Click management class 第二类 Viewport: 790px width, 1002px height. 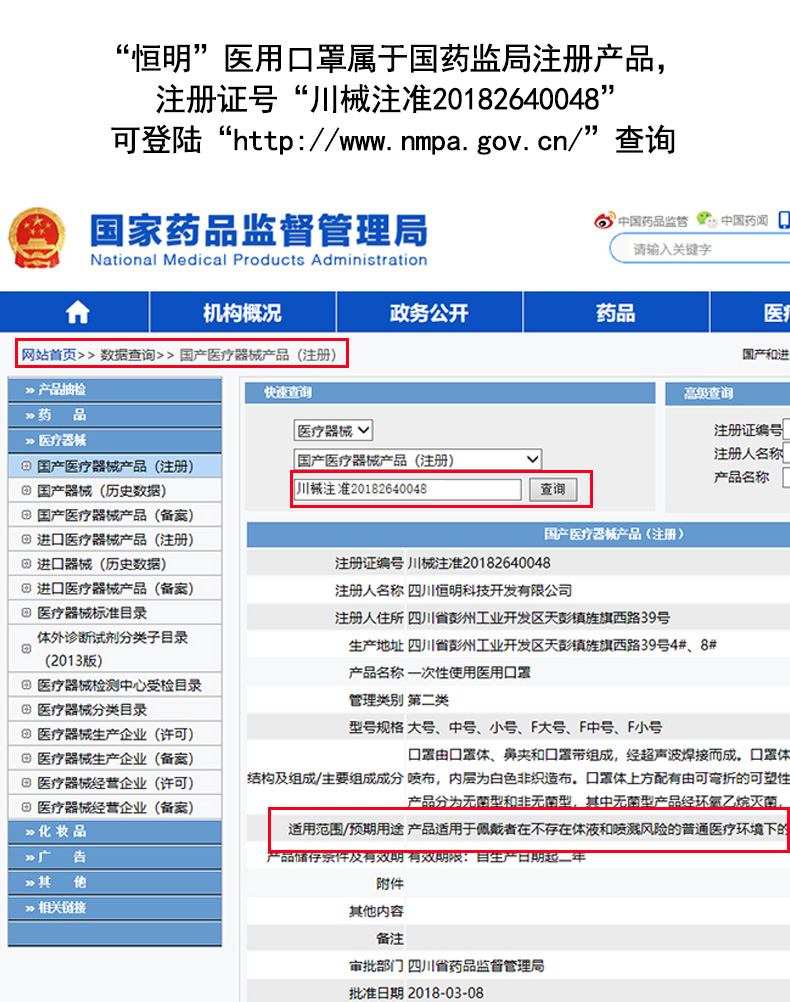(428, 700)
